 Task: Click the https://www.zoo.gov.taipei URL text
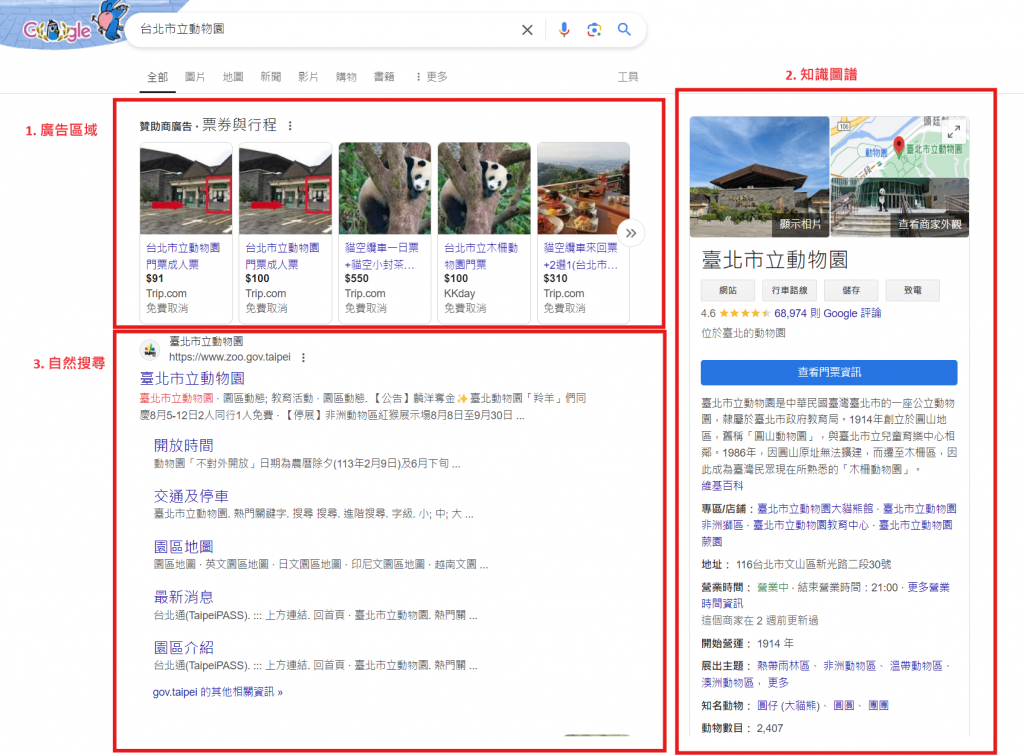pos(230,357)
